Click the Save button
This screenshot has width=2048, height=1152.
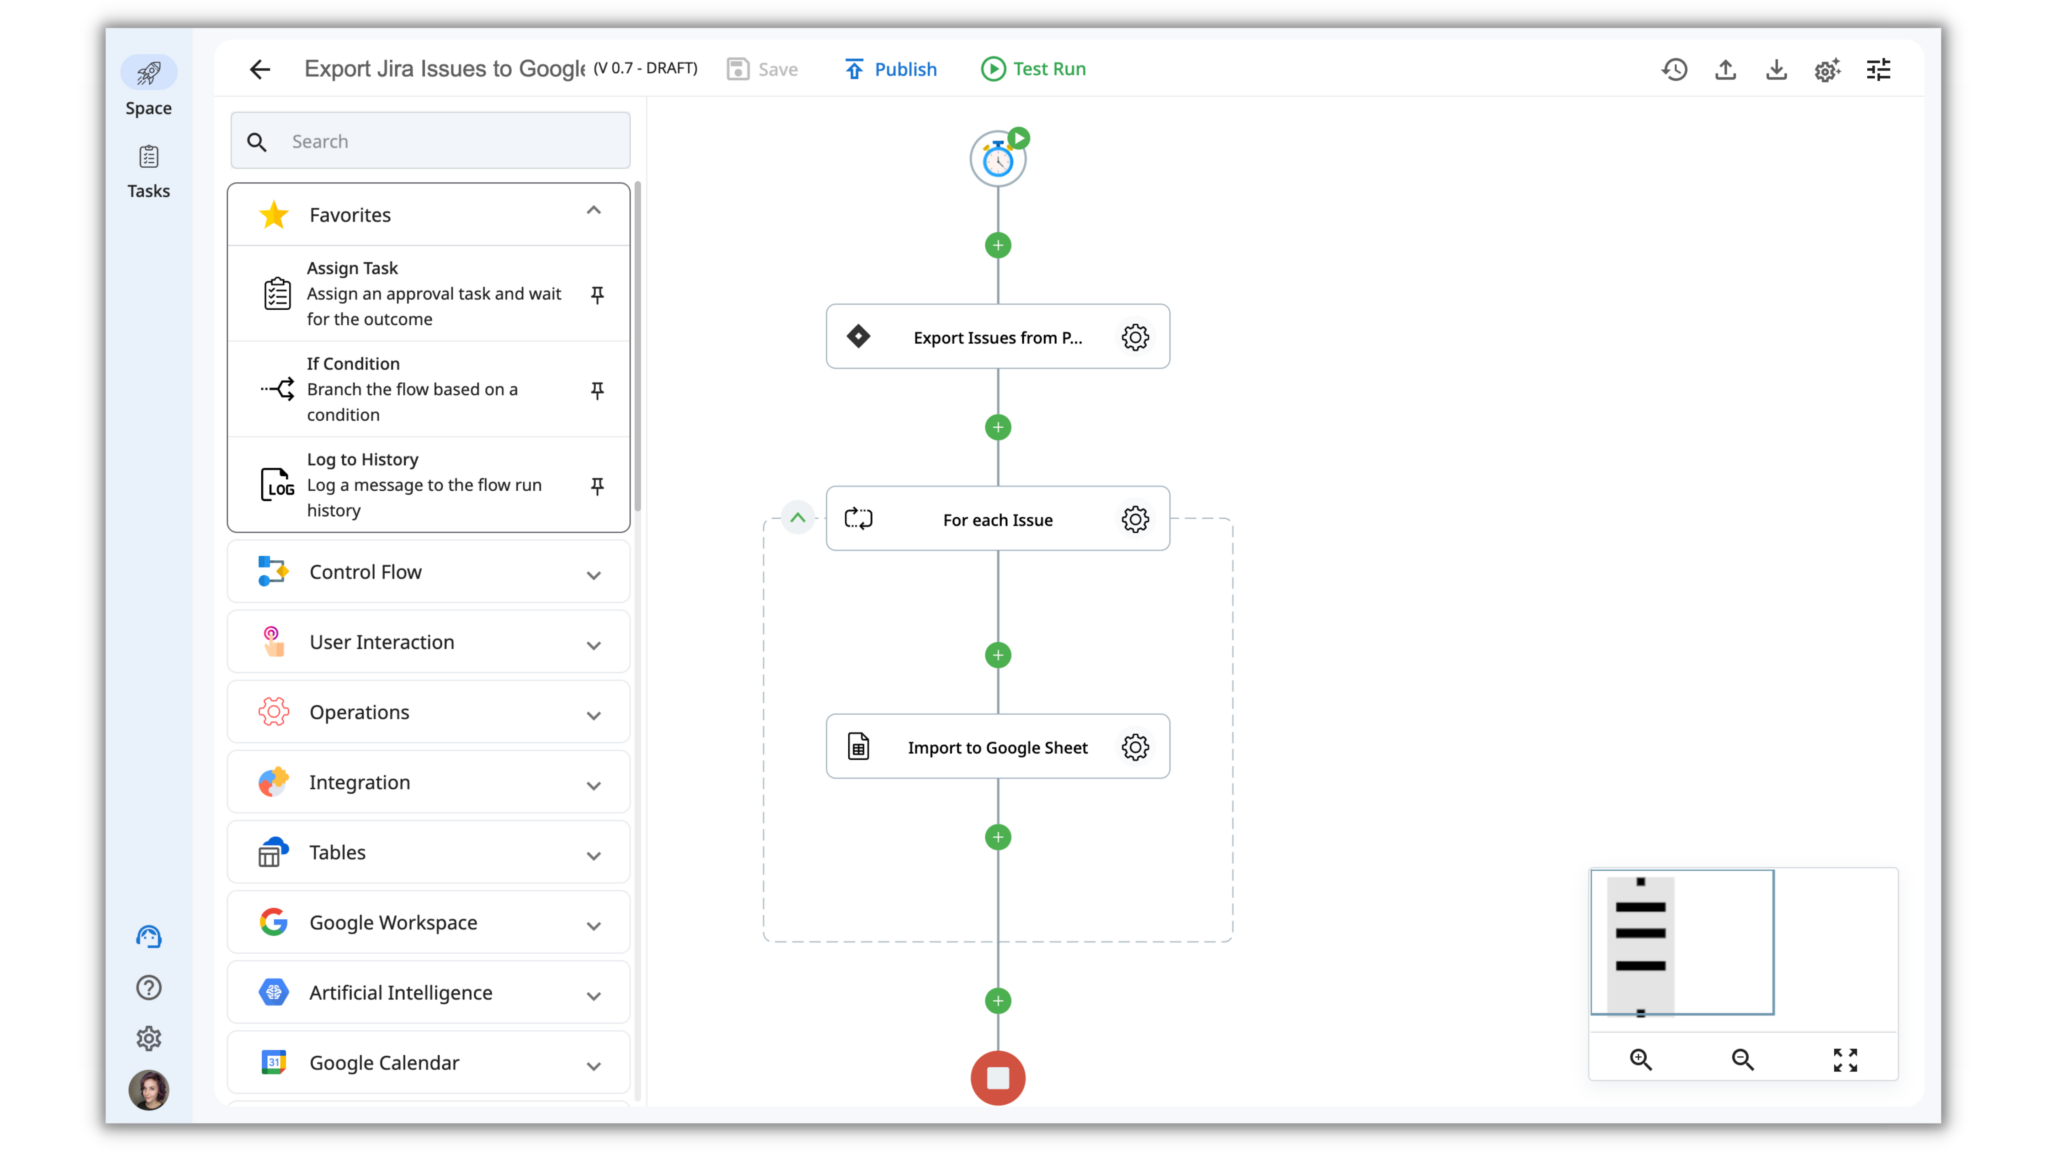click(x=762, y=68)
